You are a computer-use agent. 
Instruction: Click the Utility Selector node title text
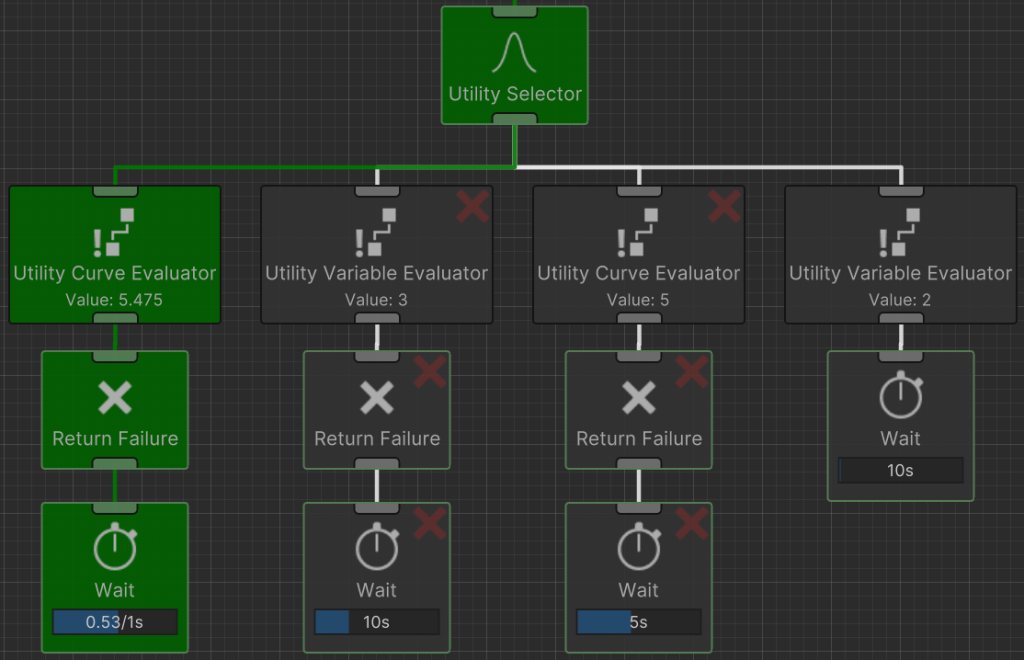click(514, 94)
